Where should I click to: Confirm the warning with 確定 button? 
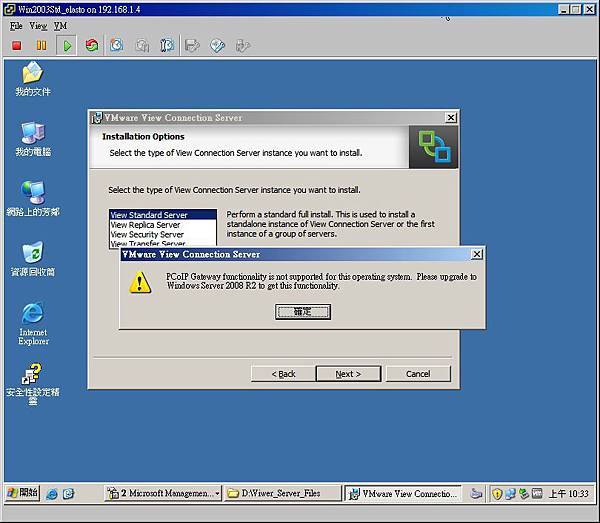(303, 312)
